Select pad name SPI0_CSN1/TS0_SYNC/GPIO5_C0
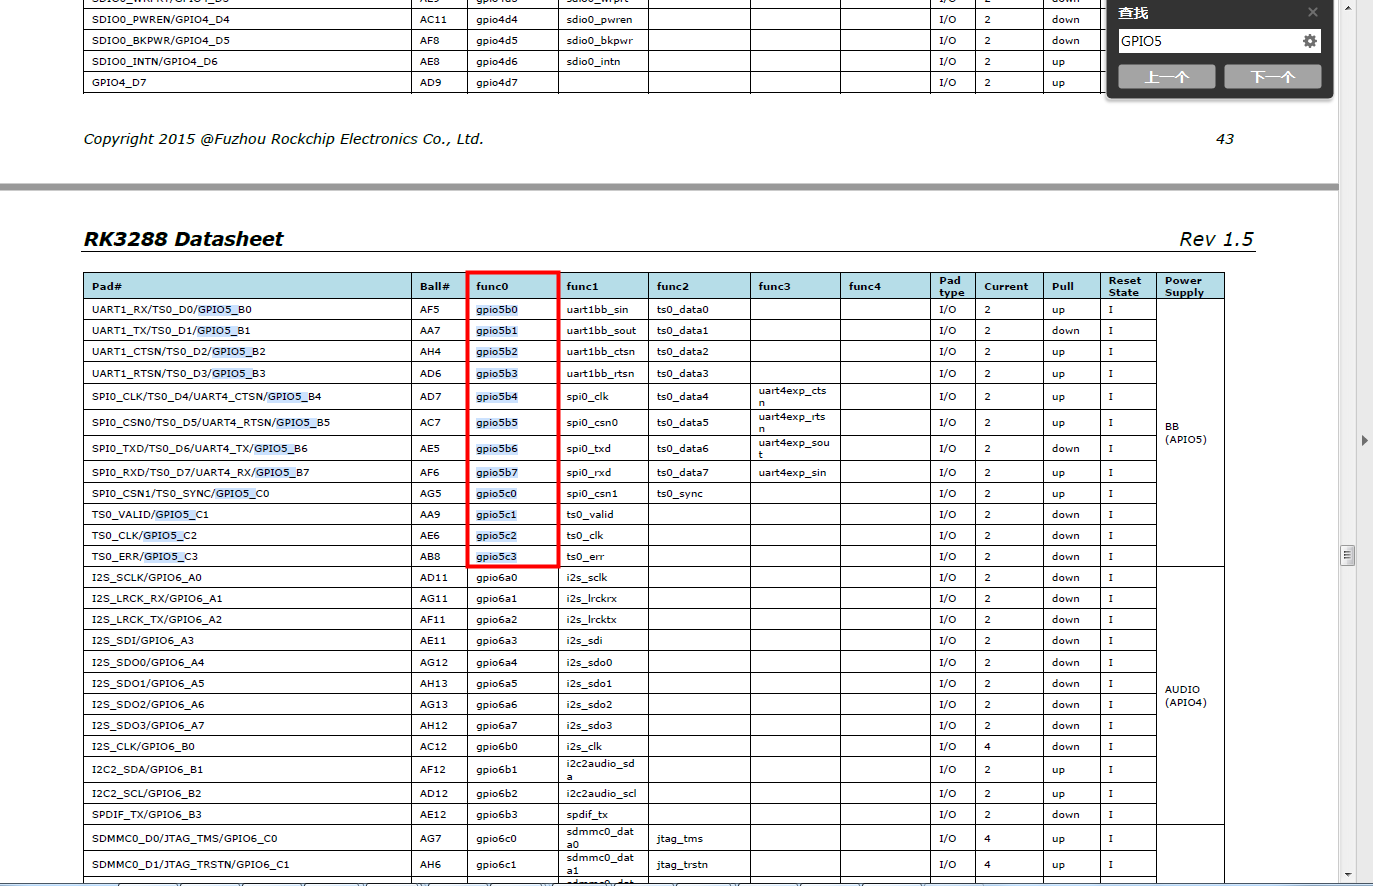The height and width of the screenshot is (886, 1373). [x=181, y=494]
